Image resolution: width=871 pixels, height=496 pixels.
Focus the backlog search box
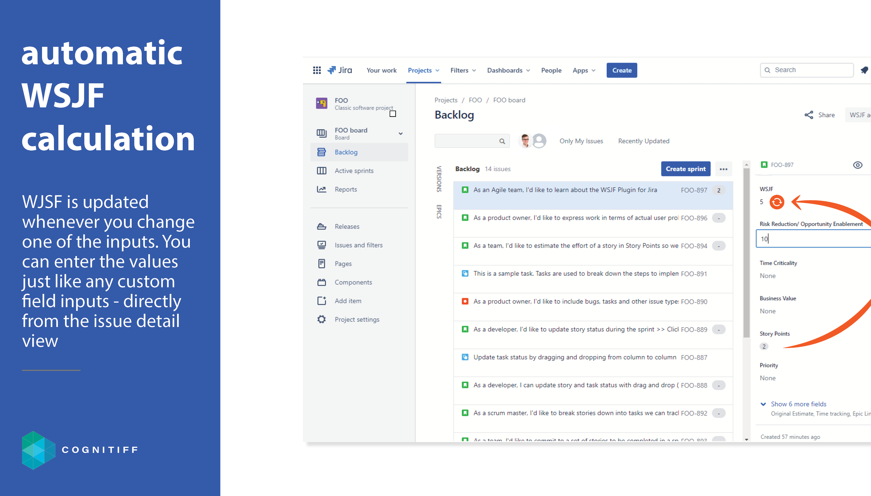point(471,141)
